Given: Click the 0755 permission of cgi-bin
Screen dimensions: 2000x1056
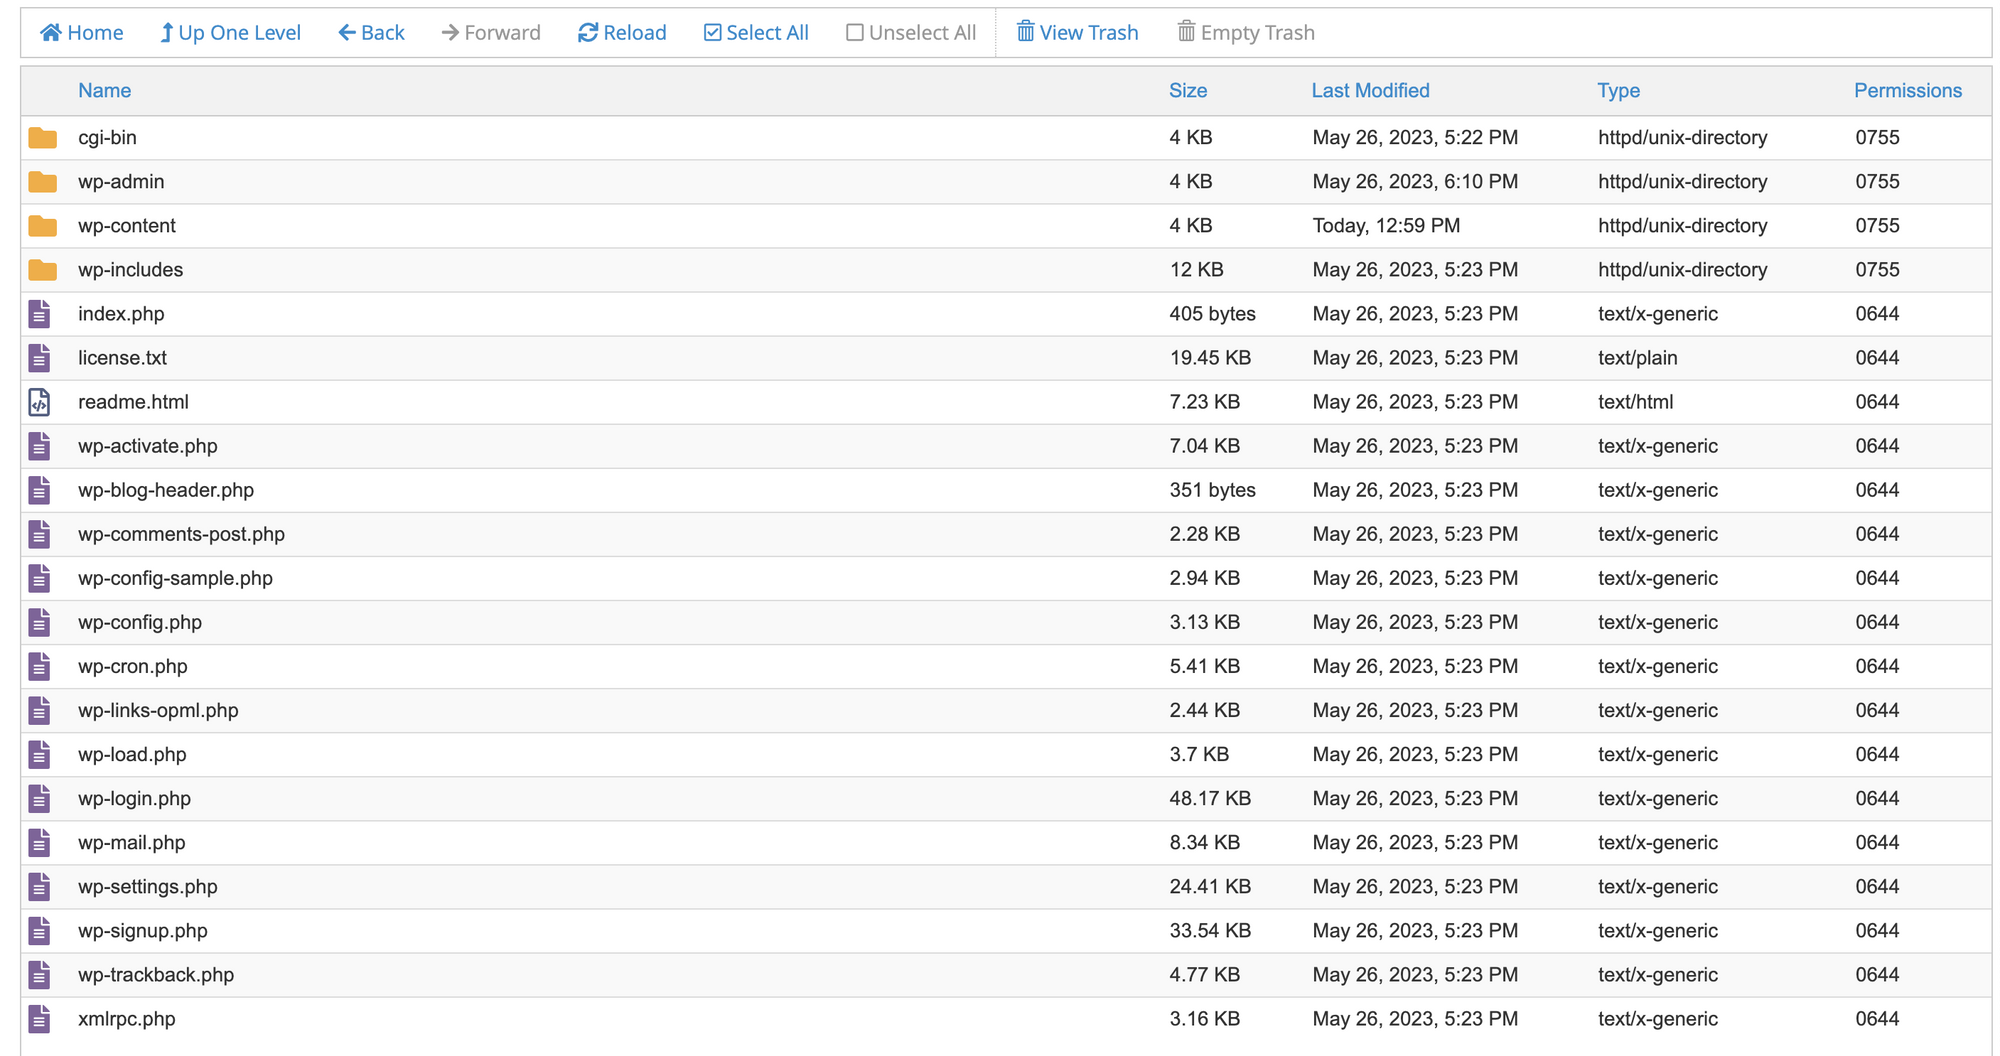Looking at the screenshot, I should pos(1877,138).
